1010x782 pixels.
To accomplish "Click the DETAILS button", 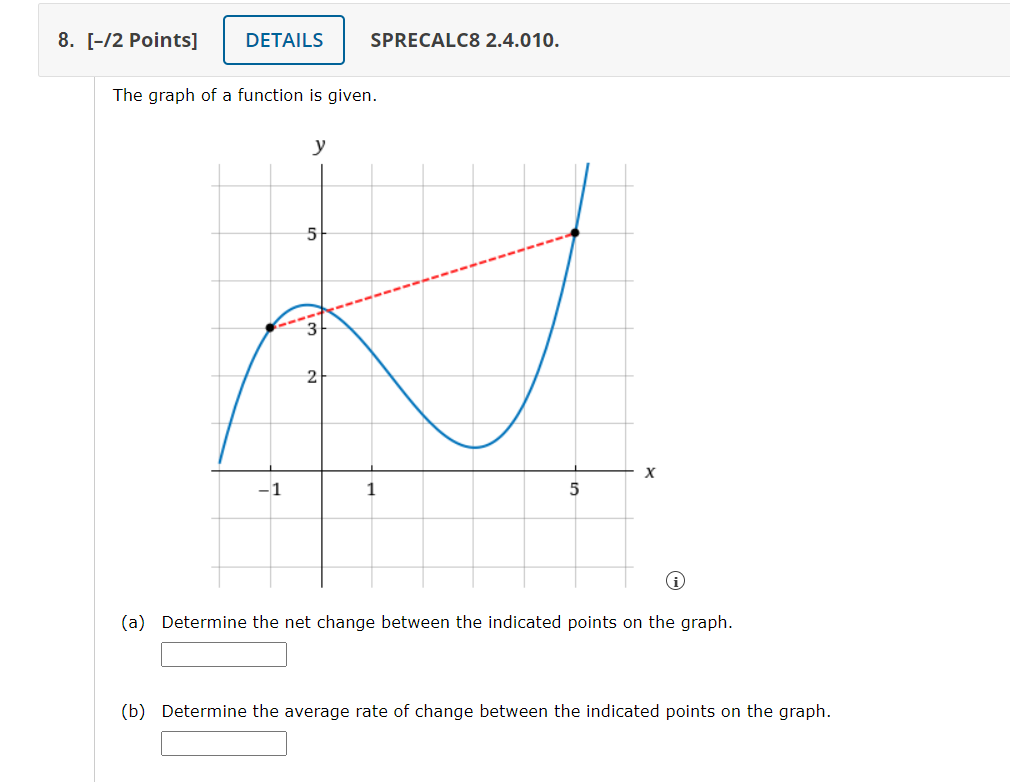I will (283, 40).
